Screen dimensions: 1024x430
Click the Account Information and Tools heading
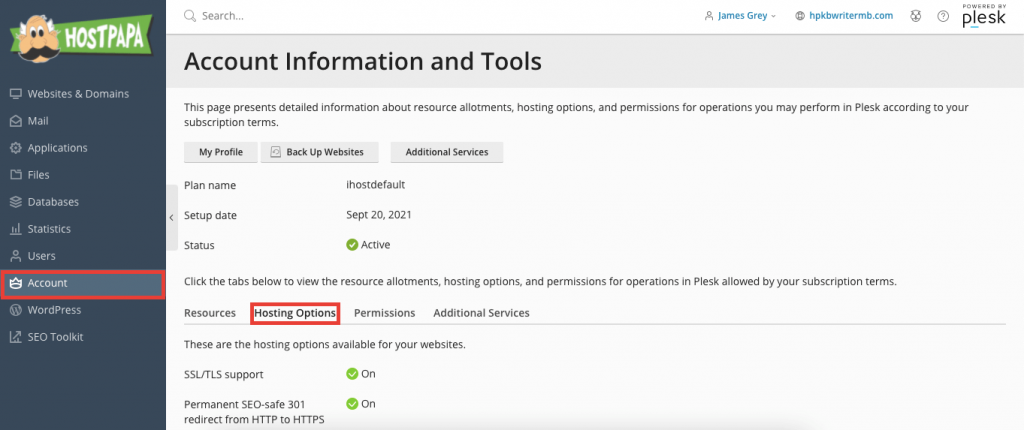tap(362, 61)
